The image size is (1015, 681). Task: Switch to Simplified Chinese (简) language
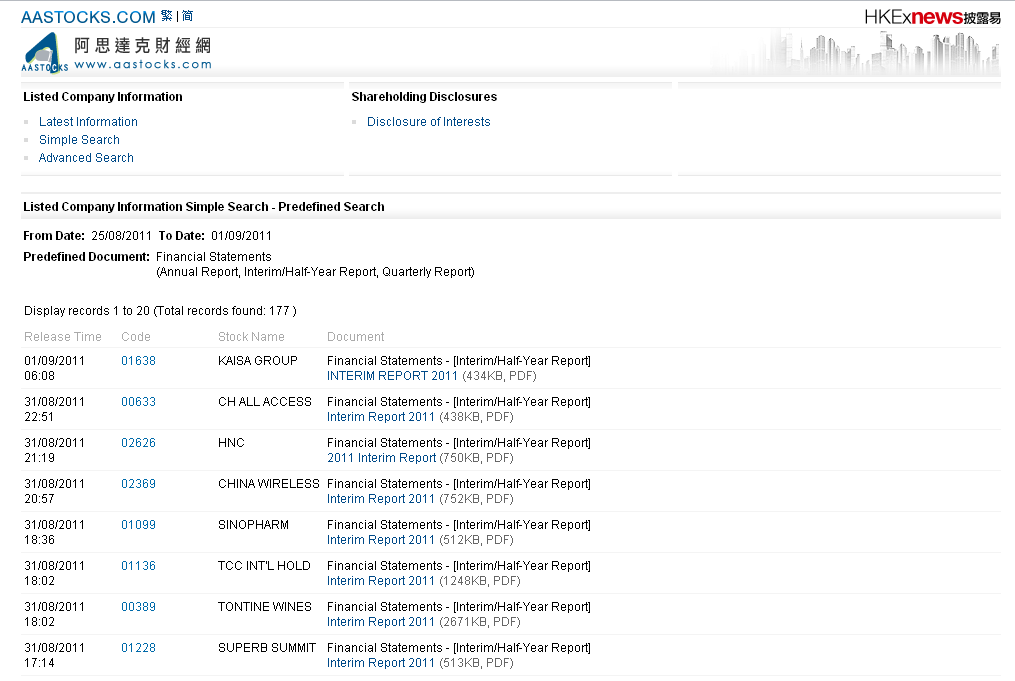[188, 16]
